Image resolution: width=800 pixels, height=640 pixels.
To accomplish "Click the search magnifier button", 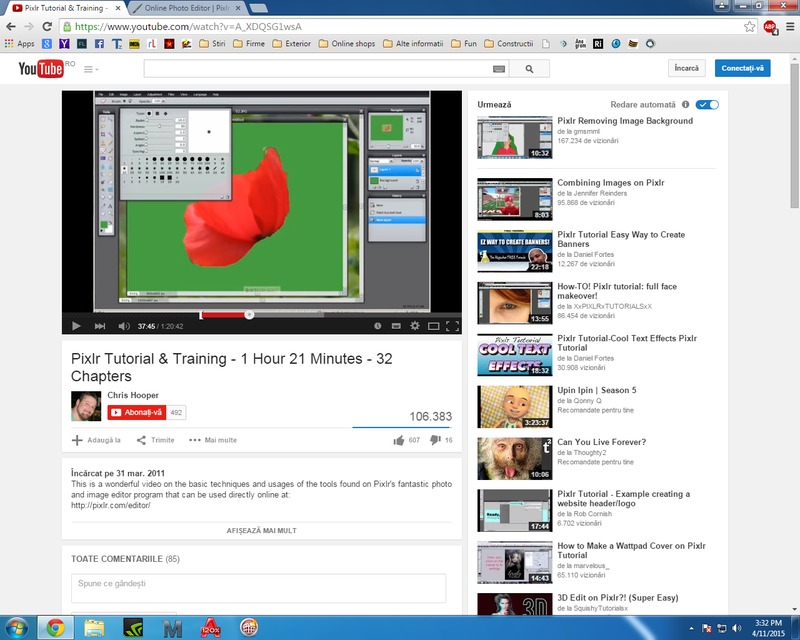I will coord(530,68).
